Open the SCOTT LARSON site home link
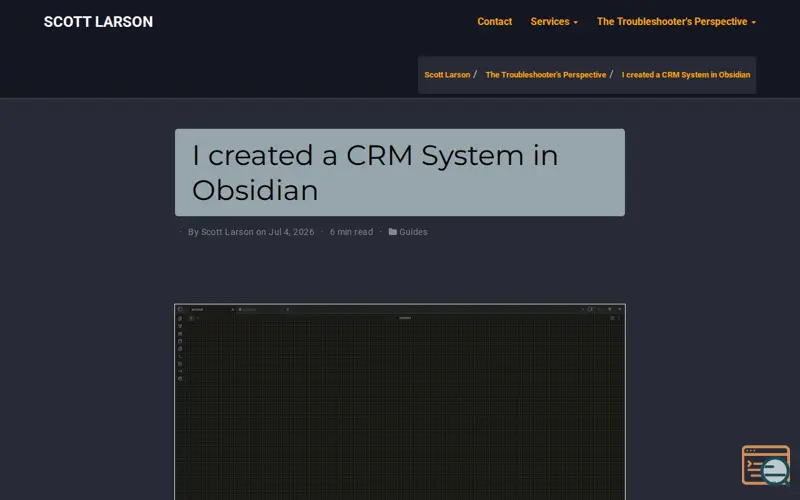Screen dimensions: 800x500 coord(98,22)
